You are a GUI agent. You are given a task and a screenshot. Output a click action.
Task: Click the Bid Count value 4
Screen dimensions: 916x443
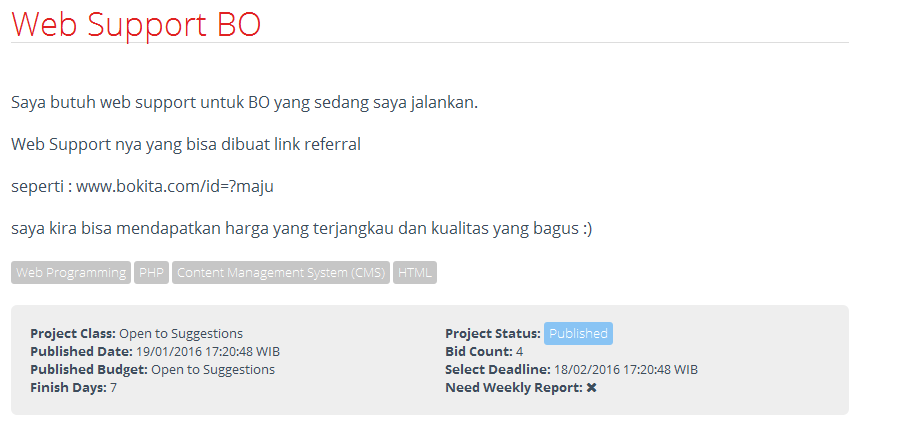519,352
